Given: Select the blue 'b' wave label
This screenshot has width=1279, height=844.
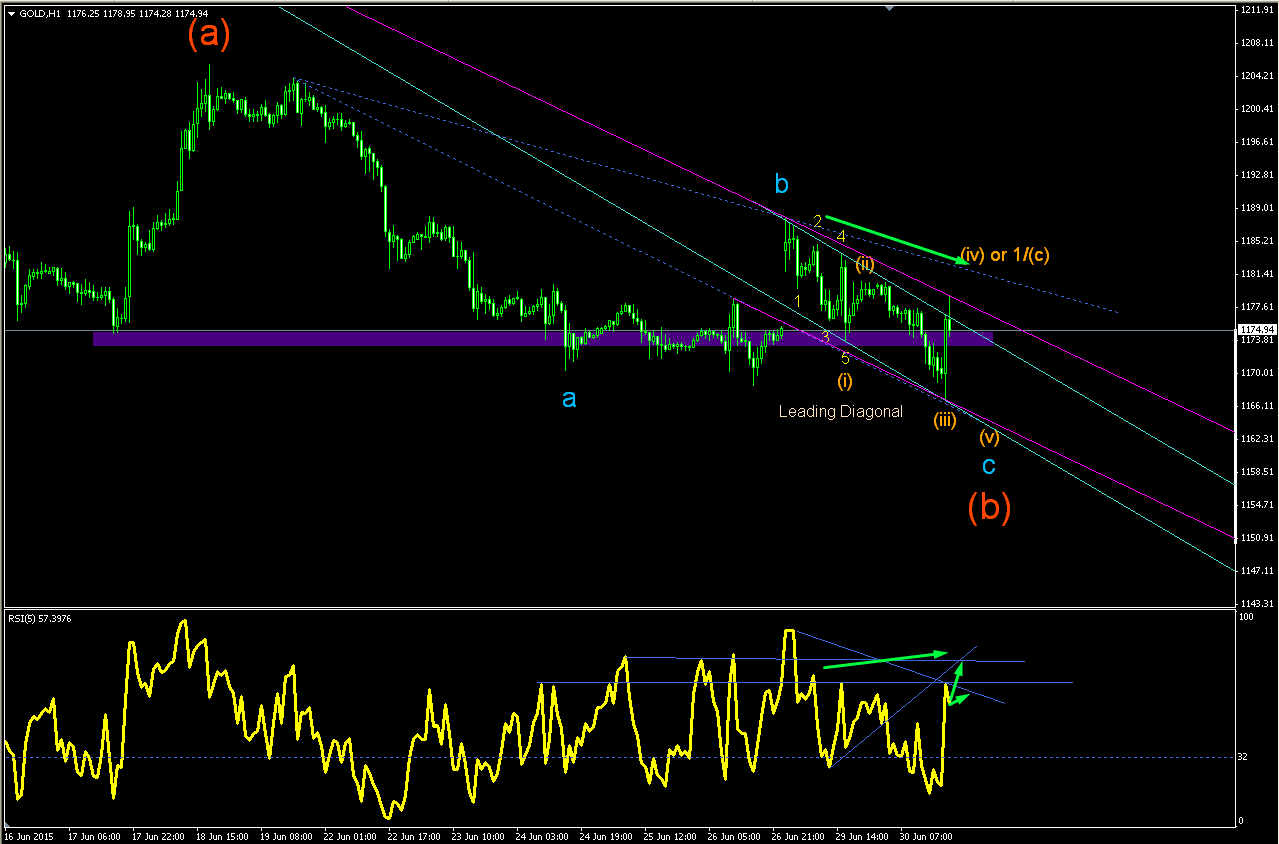Looking at the screenshot, I should pos(781,185).
